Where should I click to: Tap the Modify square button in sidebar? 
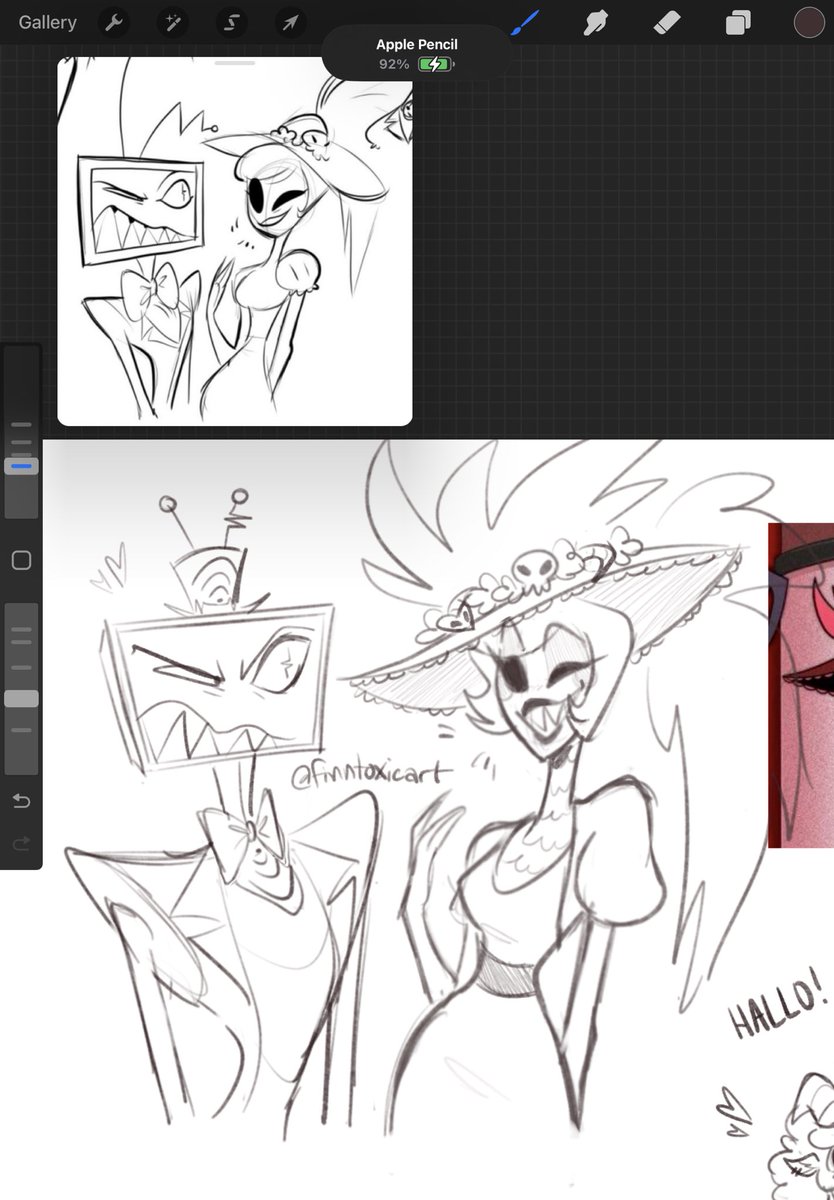(x=21, y=560)
